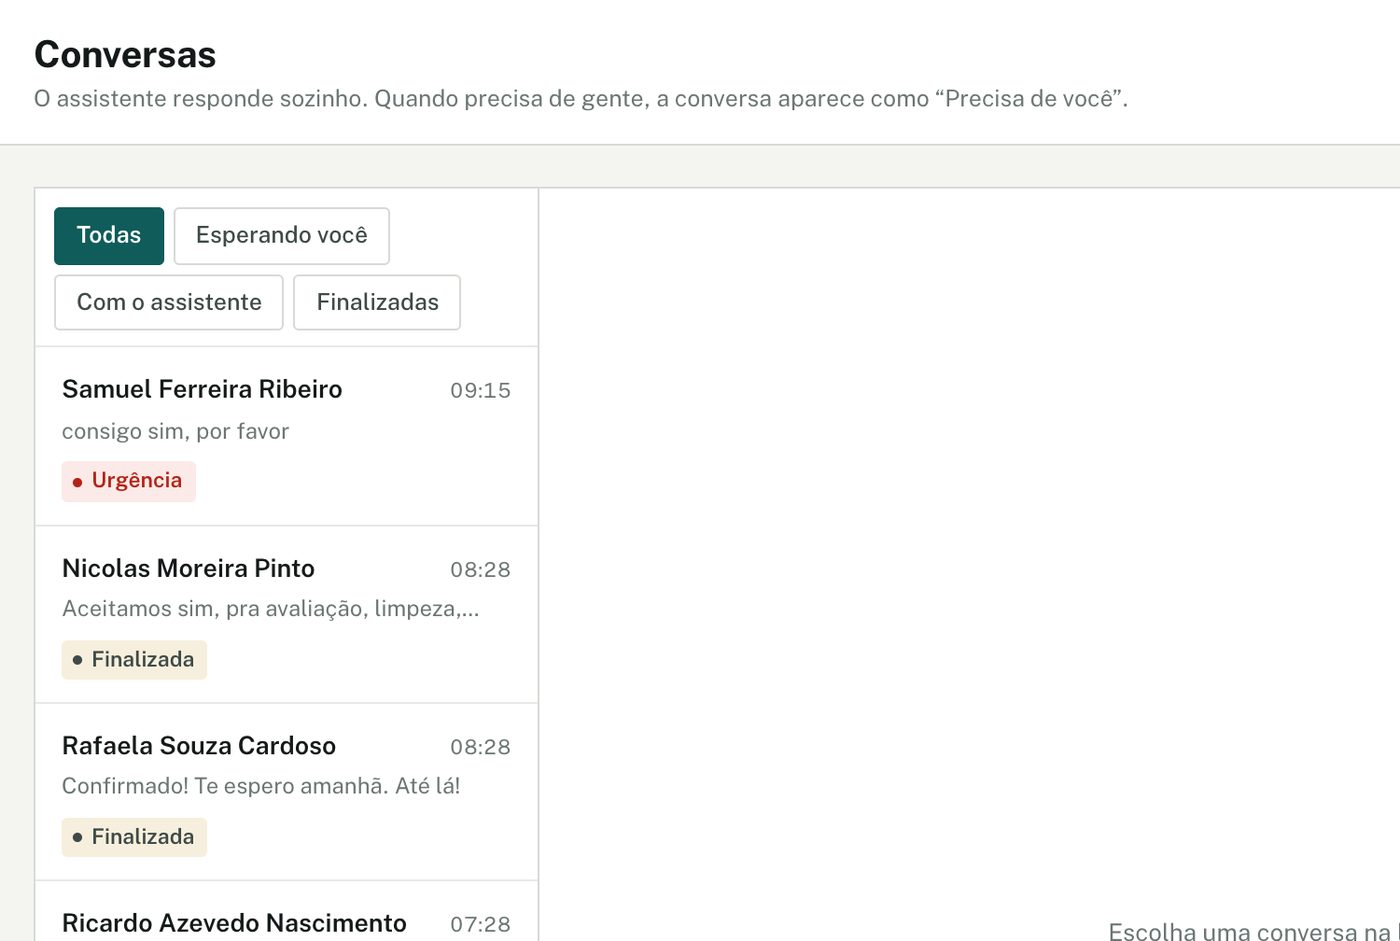Open Rafaela Souza Cardoso conversation
This screenshot has height=941, width=1400.
[x=286, y=792]
